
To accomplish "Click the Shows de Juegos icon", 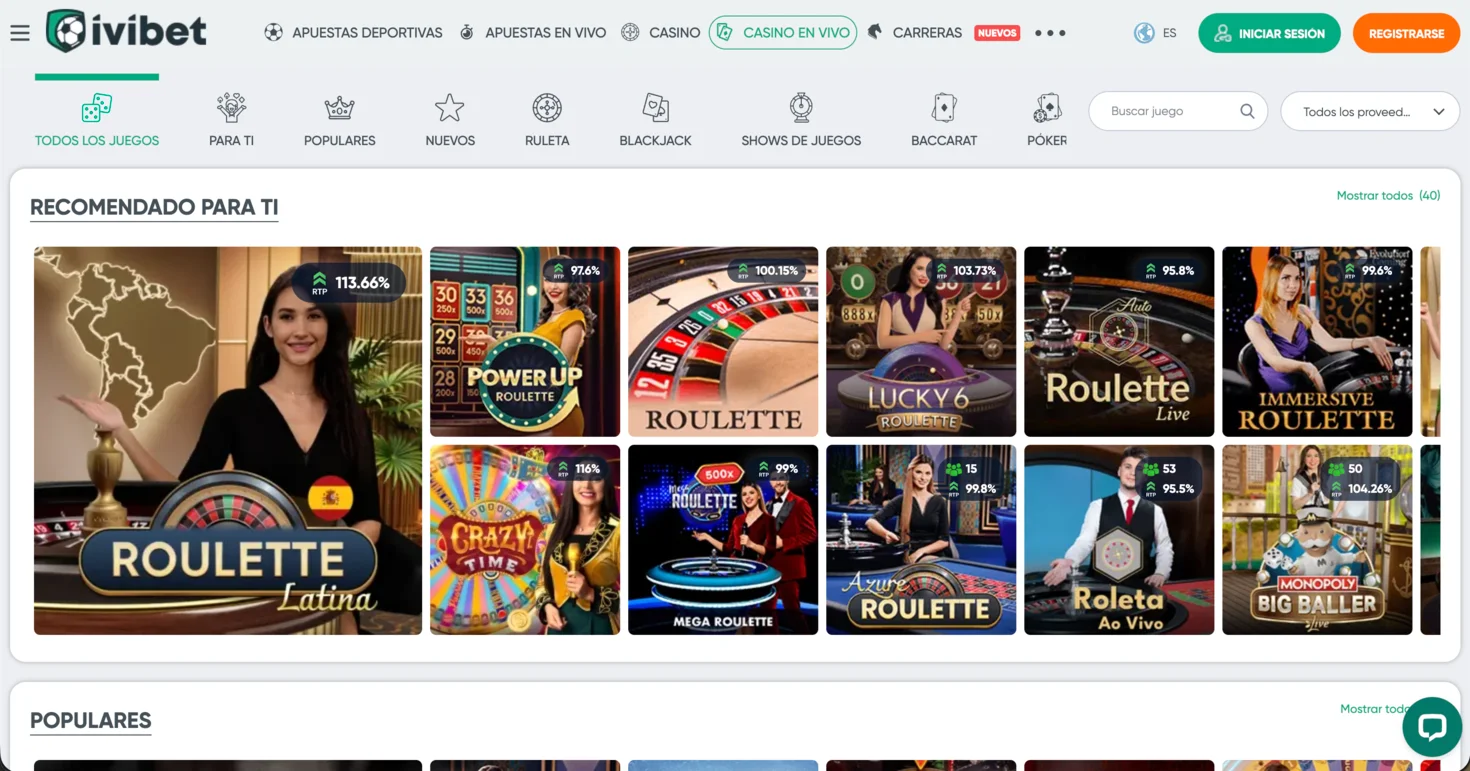I will click(801, 107).
